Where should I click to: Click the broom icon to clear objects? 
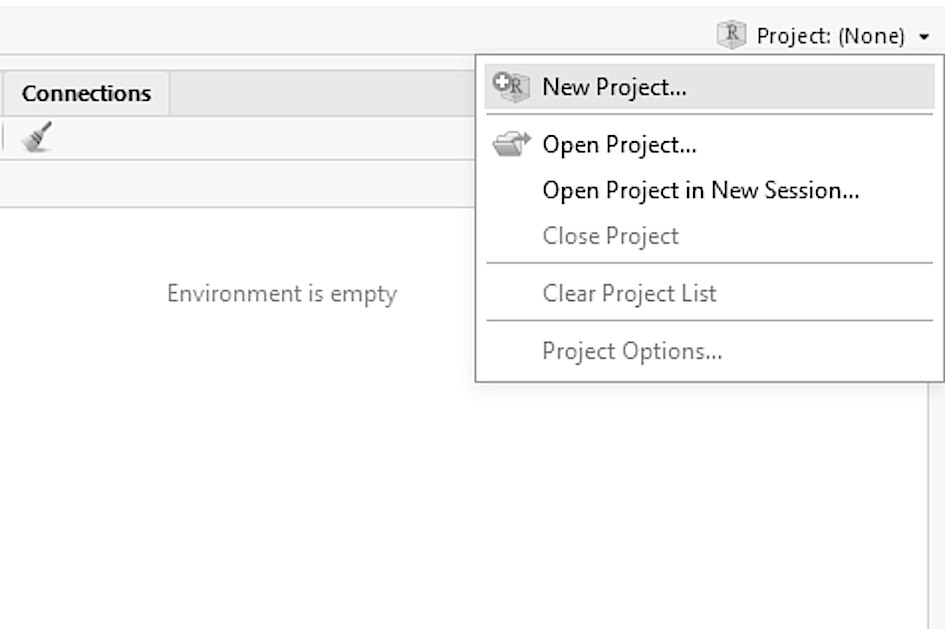click(x=37, y=137)
